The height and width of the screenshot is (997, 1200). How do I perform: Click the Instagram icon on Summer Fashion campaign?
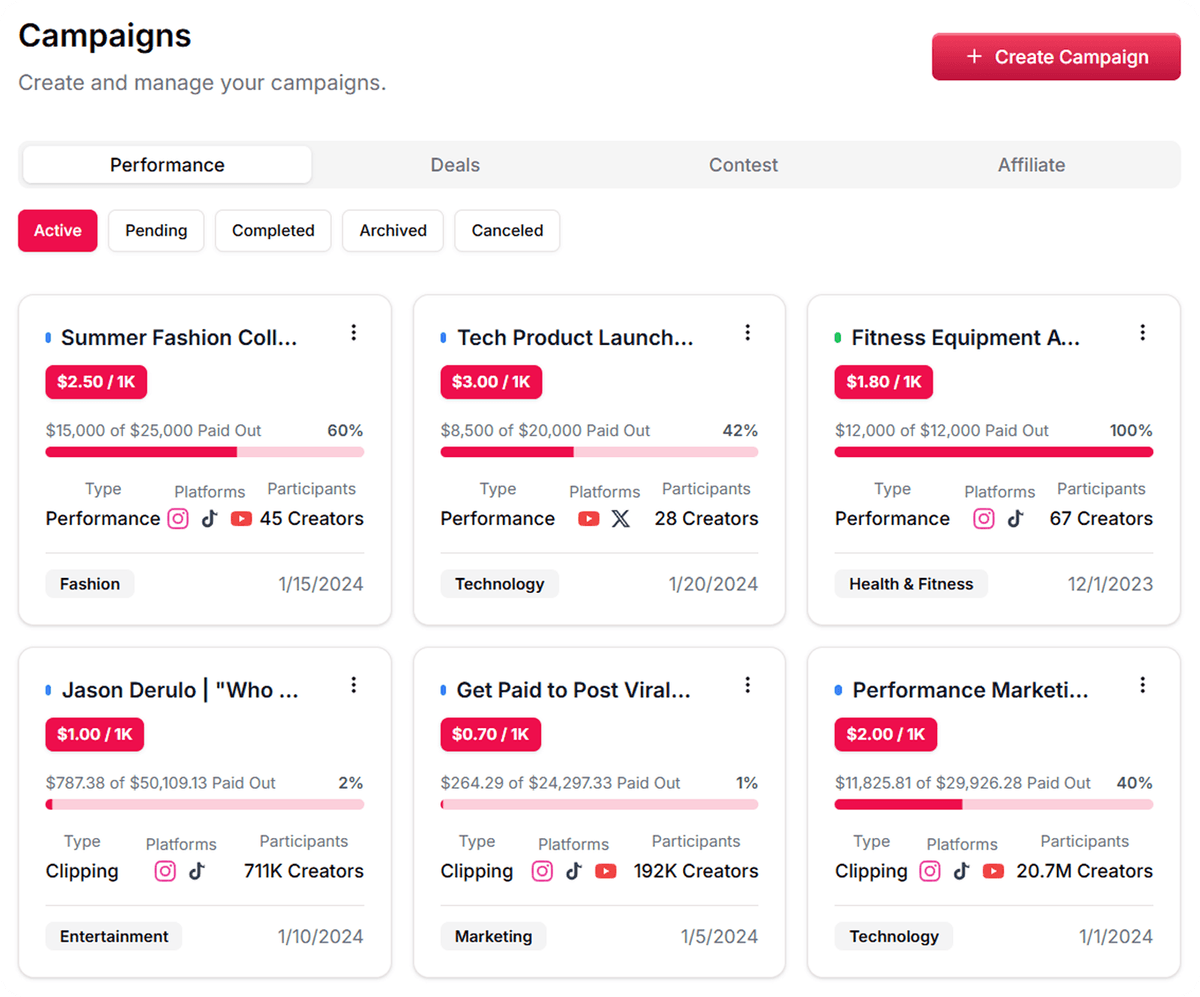[x=178, y=518]
